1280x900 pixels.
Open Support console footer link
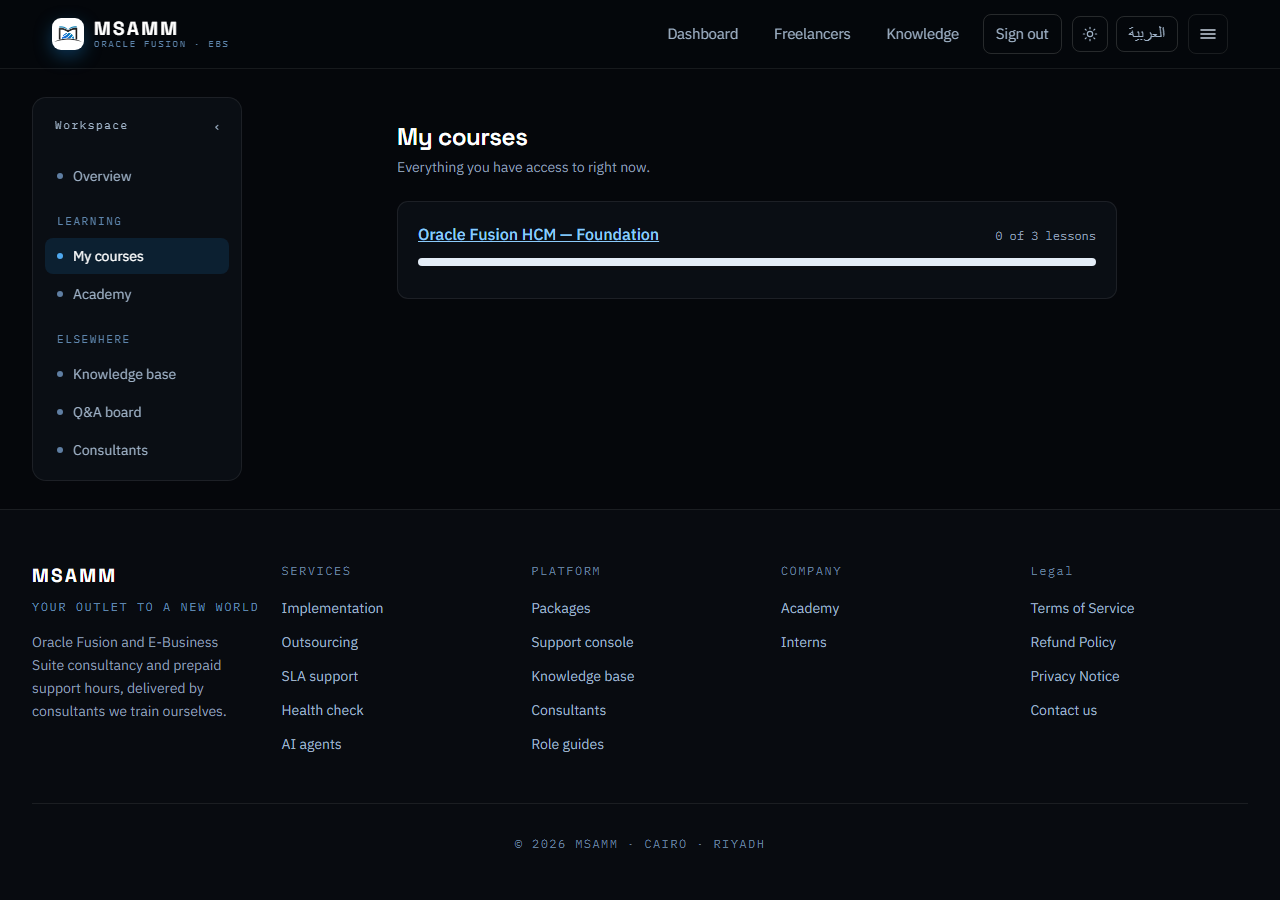582,642
